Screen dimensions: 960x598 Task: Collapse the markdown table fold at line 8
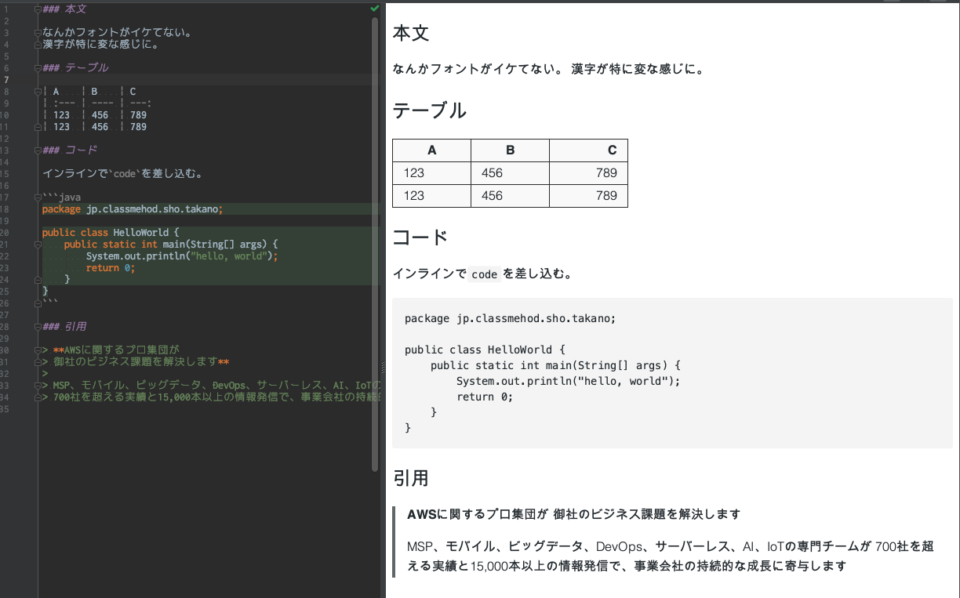click(37, 90)
